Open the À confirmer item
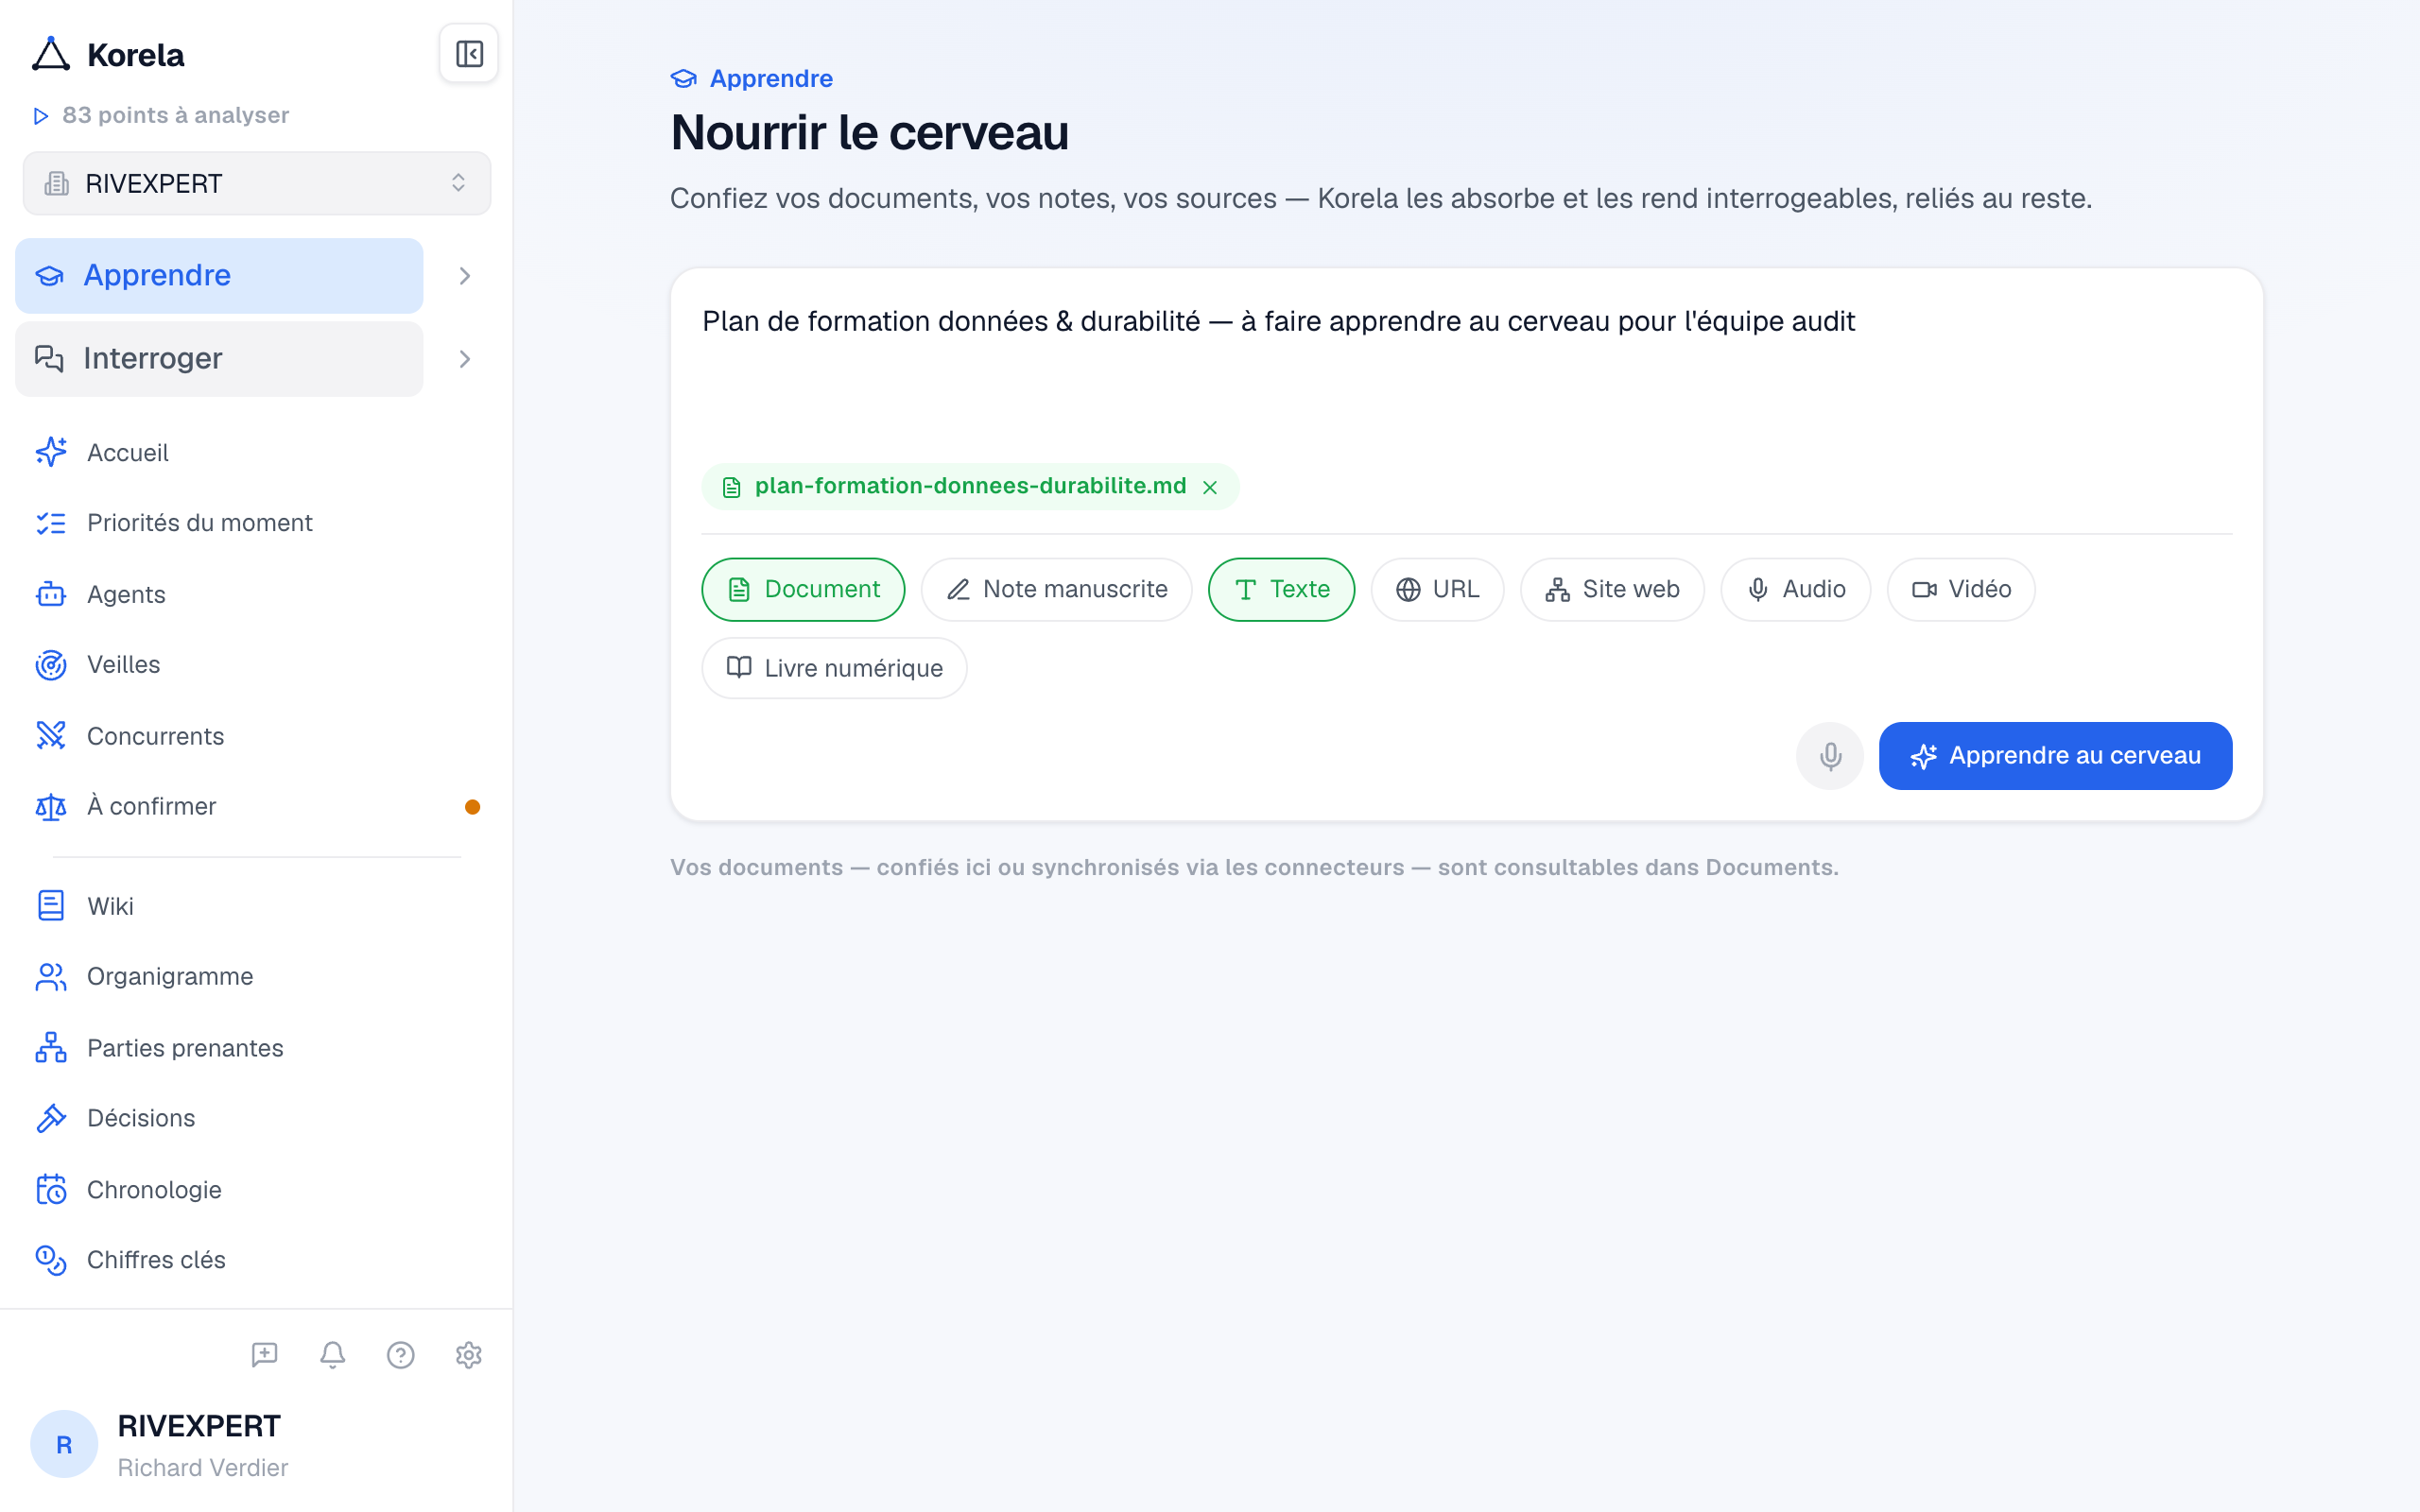Screen dimensions: 2420x1512 point(151,807)
